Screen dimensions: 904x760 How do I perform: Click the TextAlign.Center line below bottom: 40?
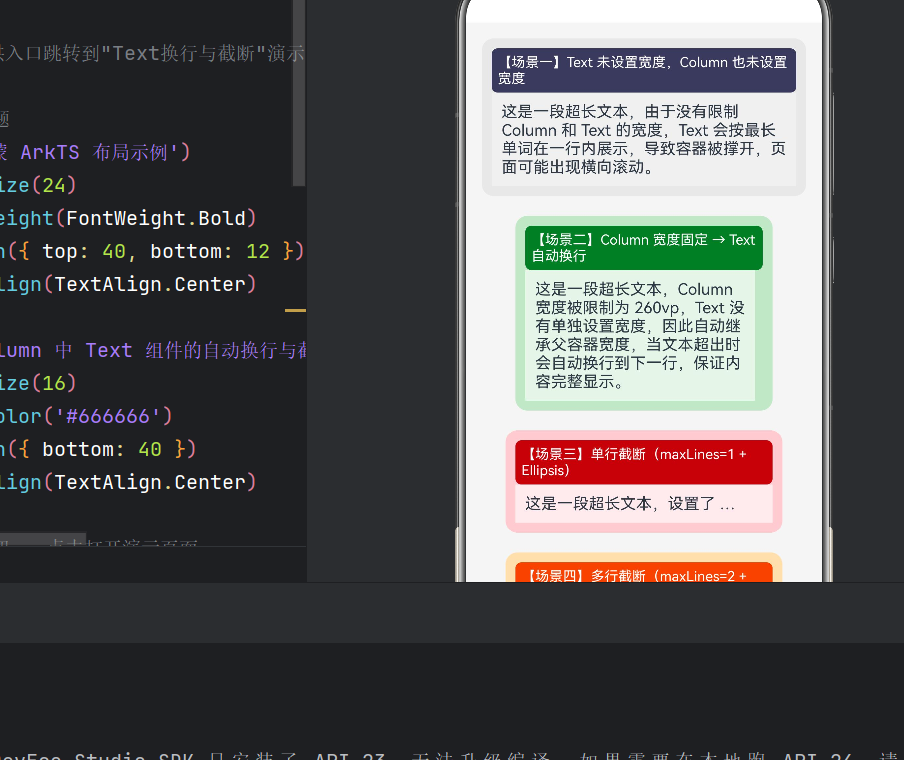click(128, 482)
